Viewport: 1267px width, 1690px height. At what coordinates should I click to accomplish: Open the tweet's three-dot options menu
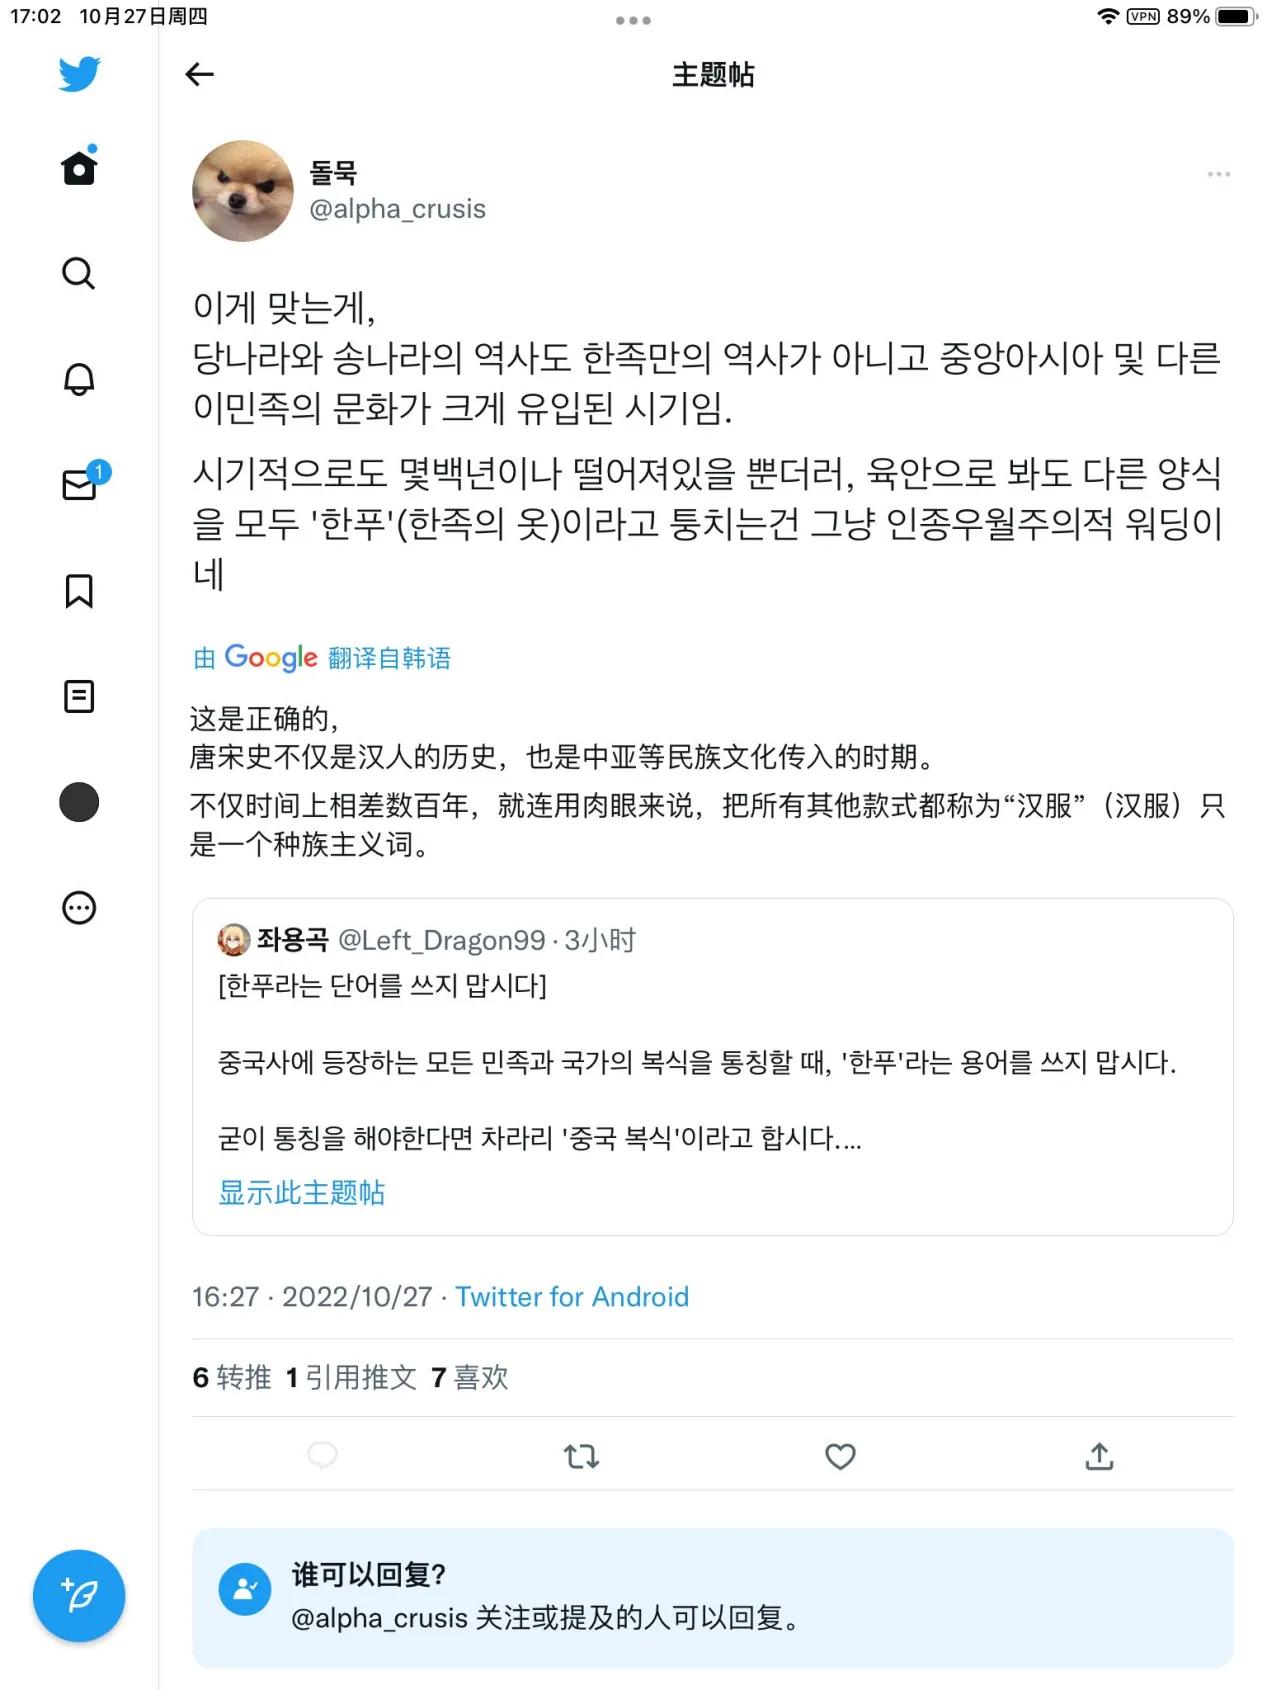pyautogui.click(x=1219, y=173)
